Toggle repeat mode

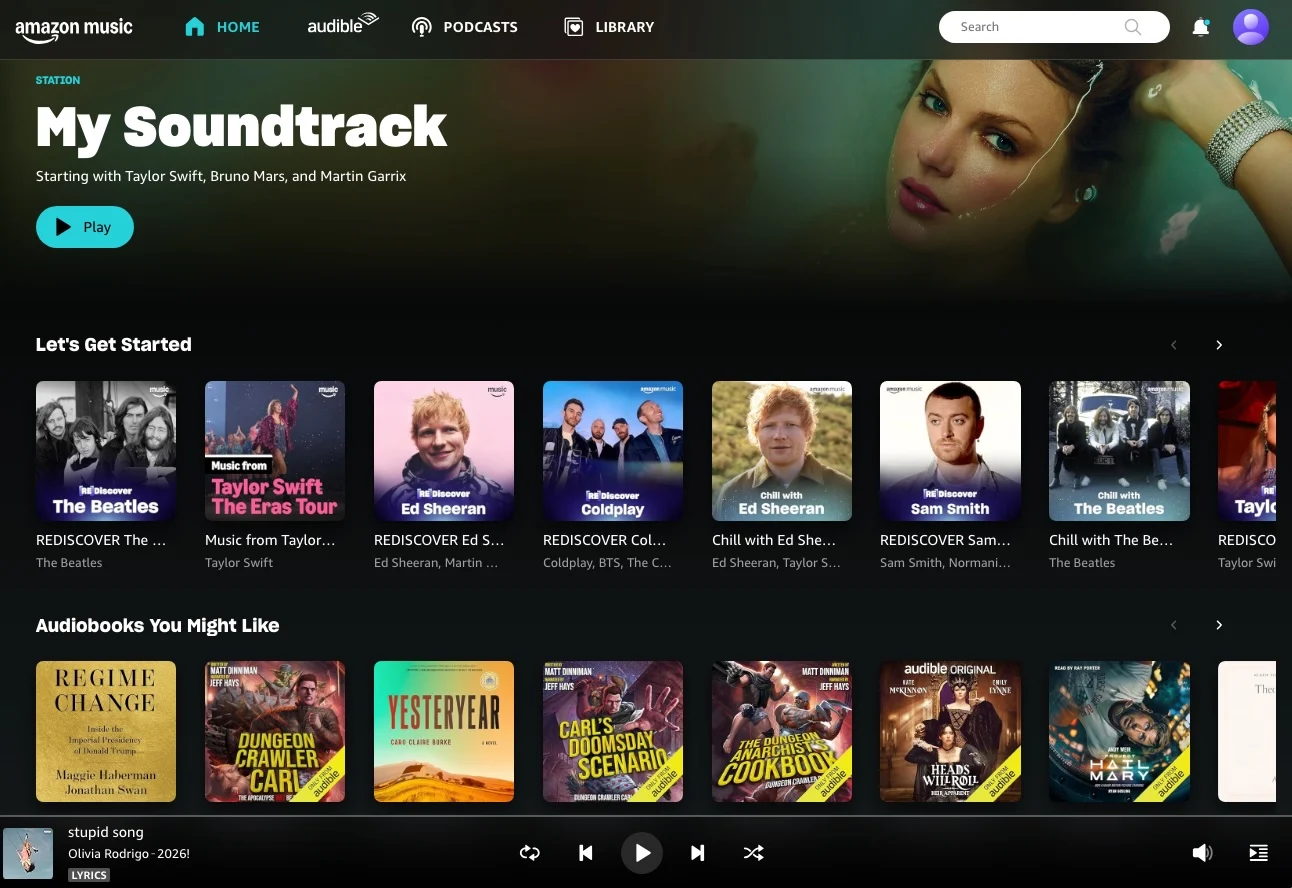point(530,853)
